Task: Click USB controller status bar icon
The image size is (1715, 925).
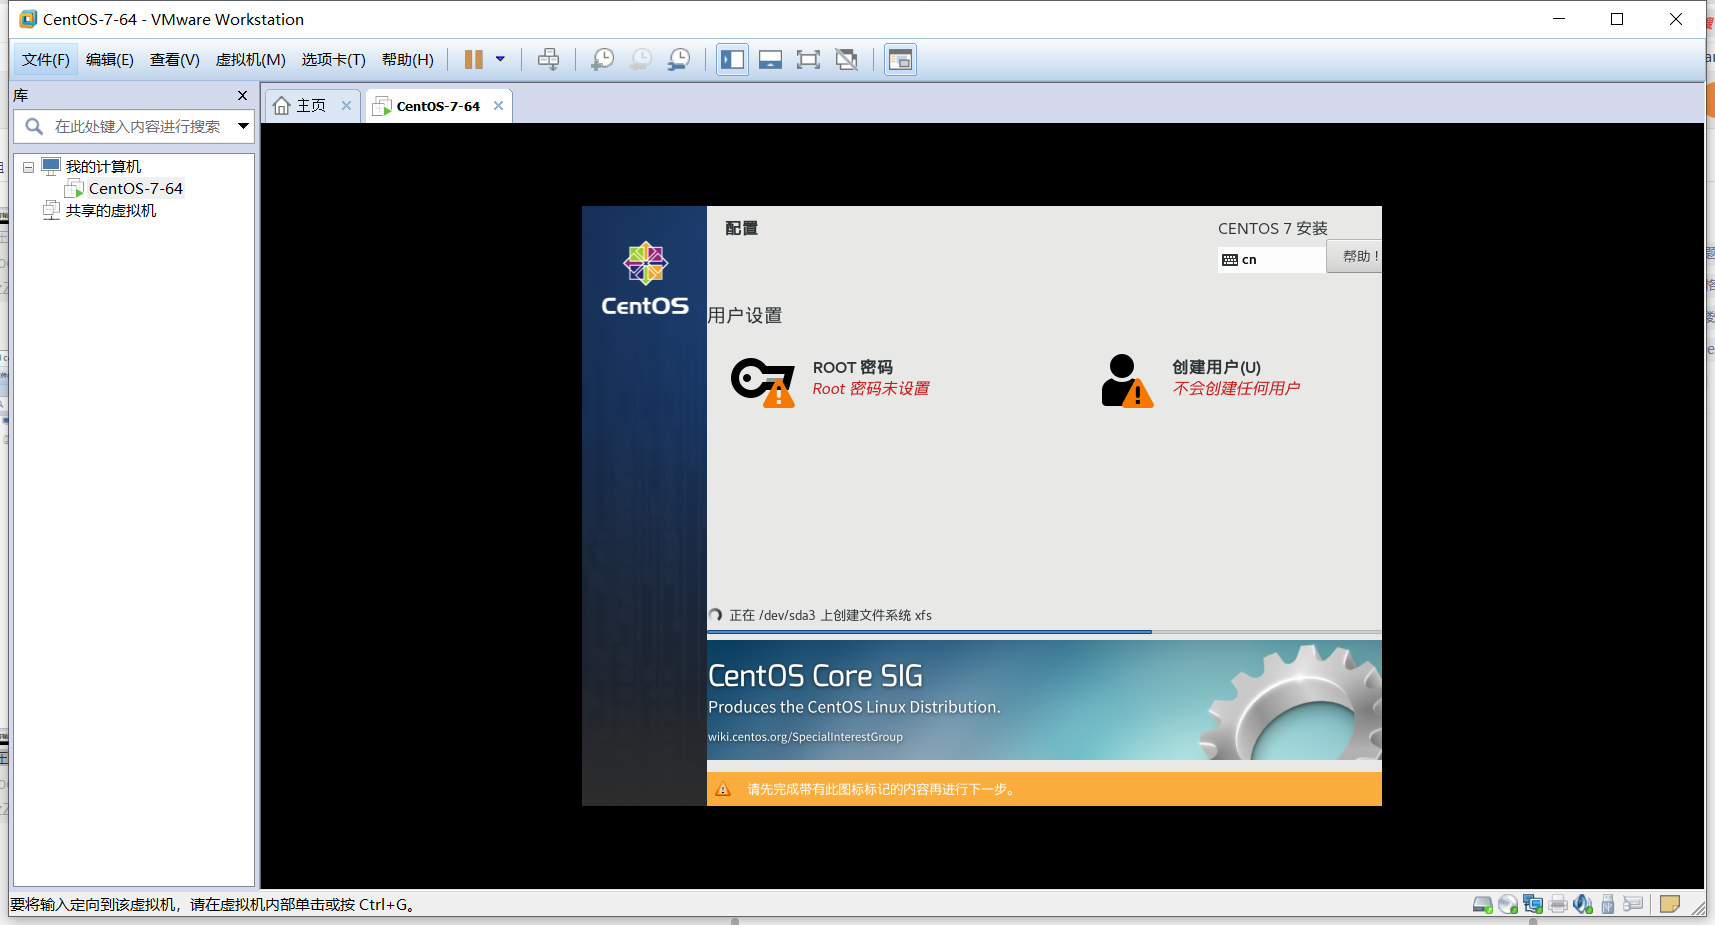Action: [x=1608, y=905]
